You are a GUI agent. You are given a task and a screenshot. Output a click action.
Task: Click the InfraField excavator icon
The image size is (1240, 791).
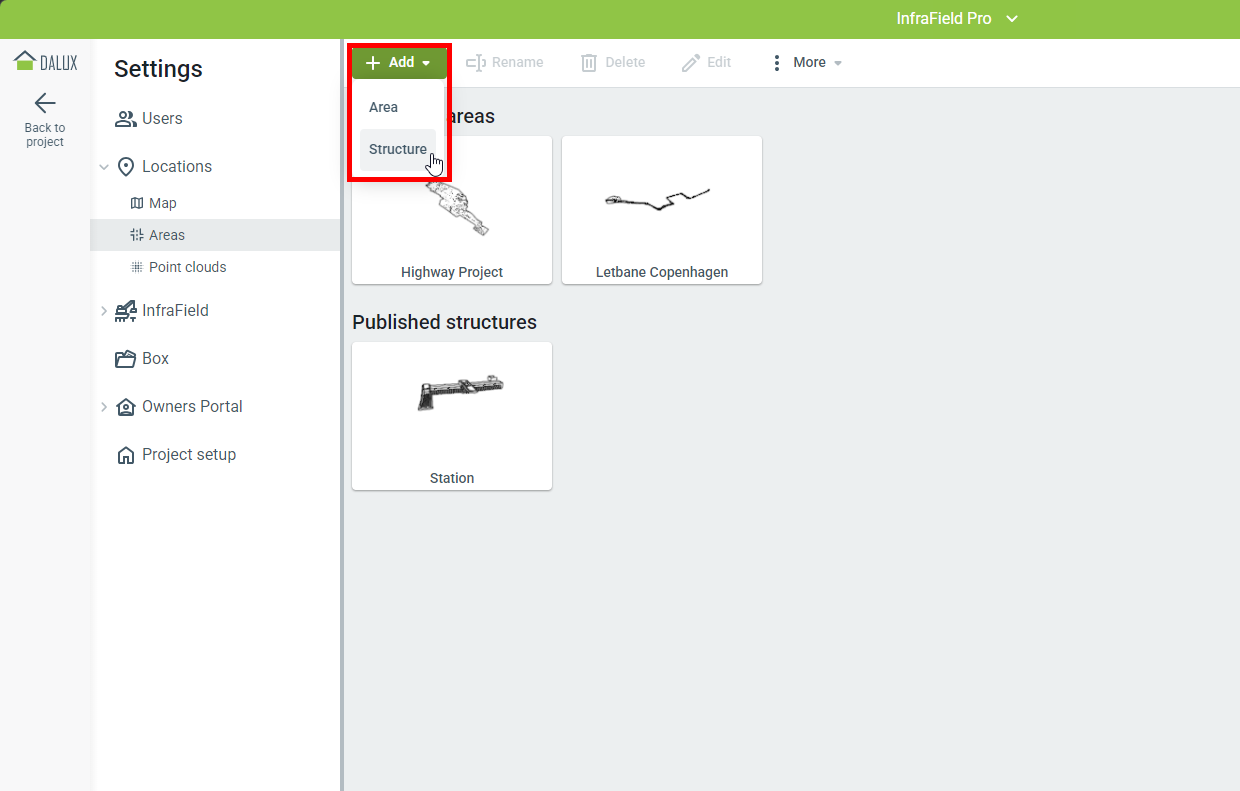(x=126, y=311)
